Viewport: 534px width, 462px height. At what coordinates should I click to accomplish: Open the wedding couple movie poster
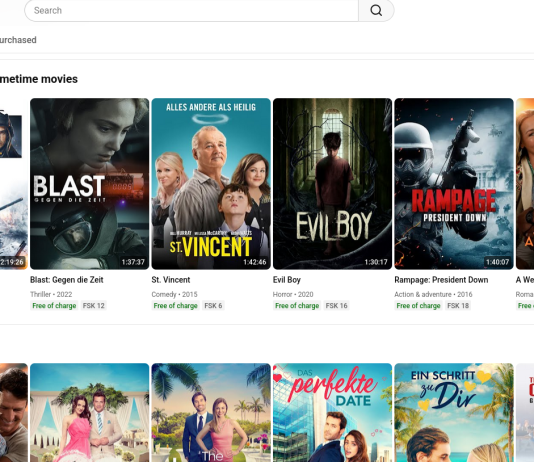point(90,413)
